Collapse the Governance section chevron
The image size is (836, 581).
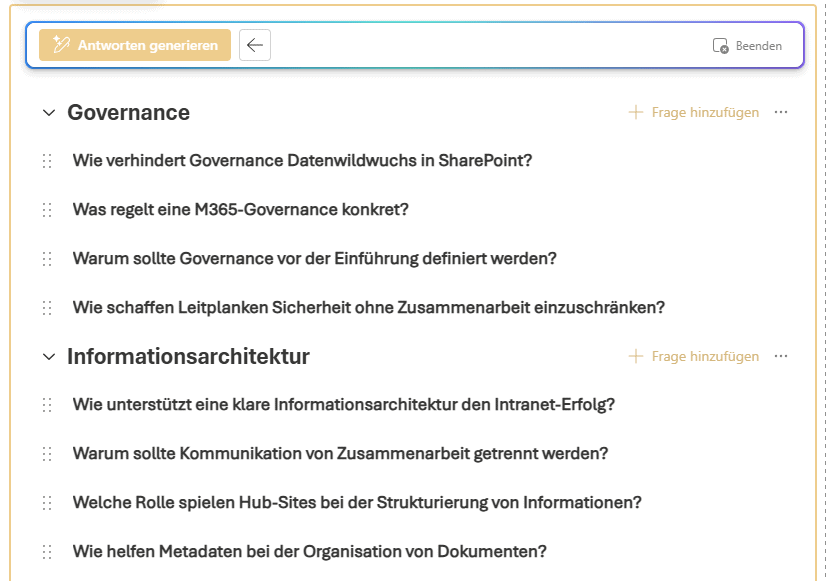coord(49,112)
